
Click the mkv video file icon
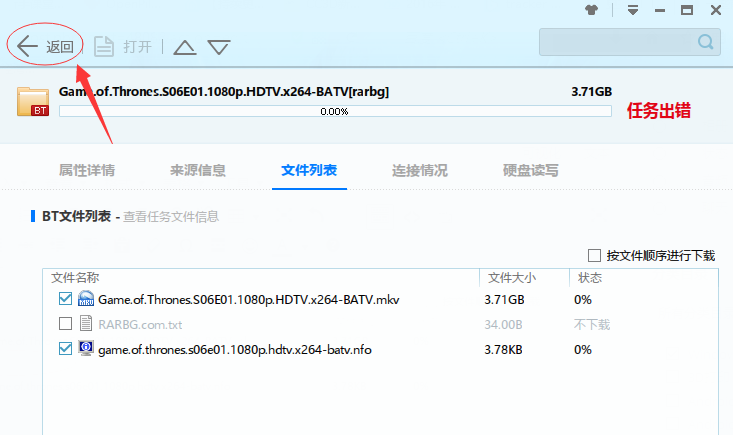point(86,299)
